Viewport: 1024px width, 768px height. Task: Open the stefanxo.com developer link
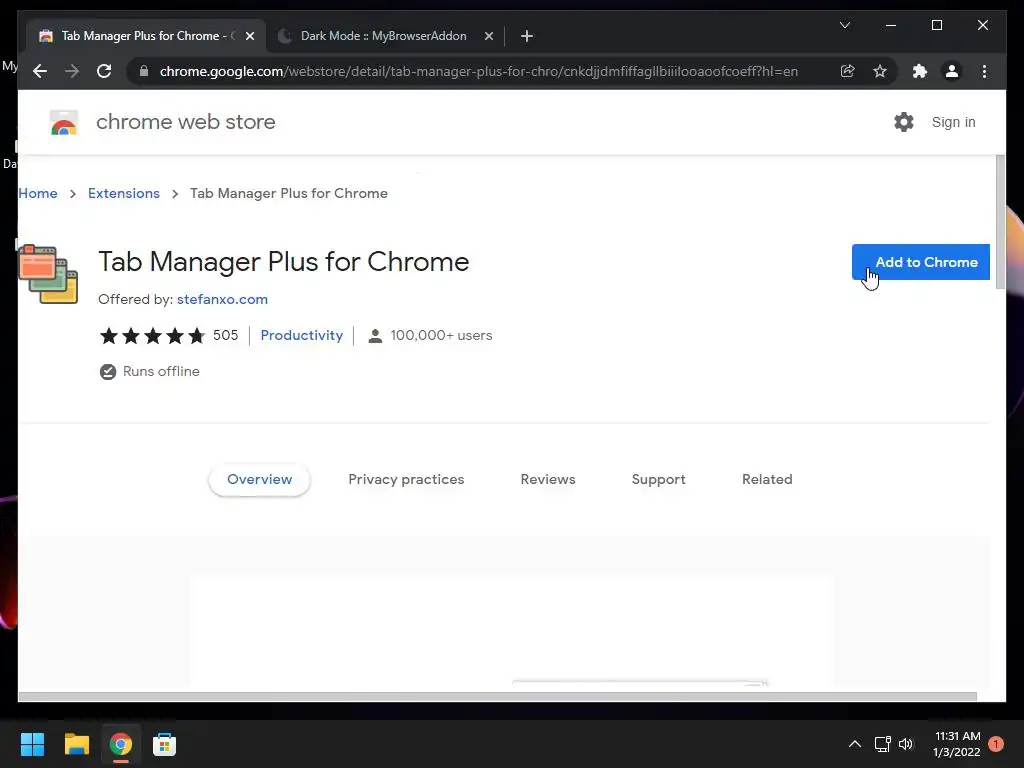coord(222,299)
